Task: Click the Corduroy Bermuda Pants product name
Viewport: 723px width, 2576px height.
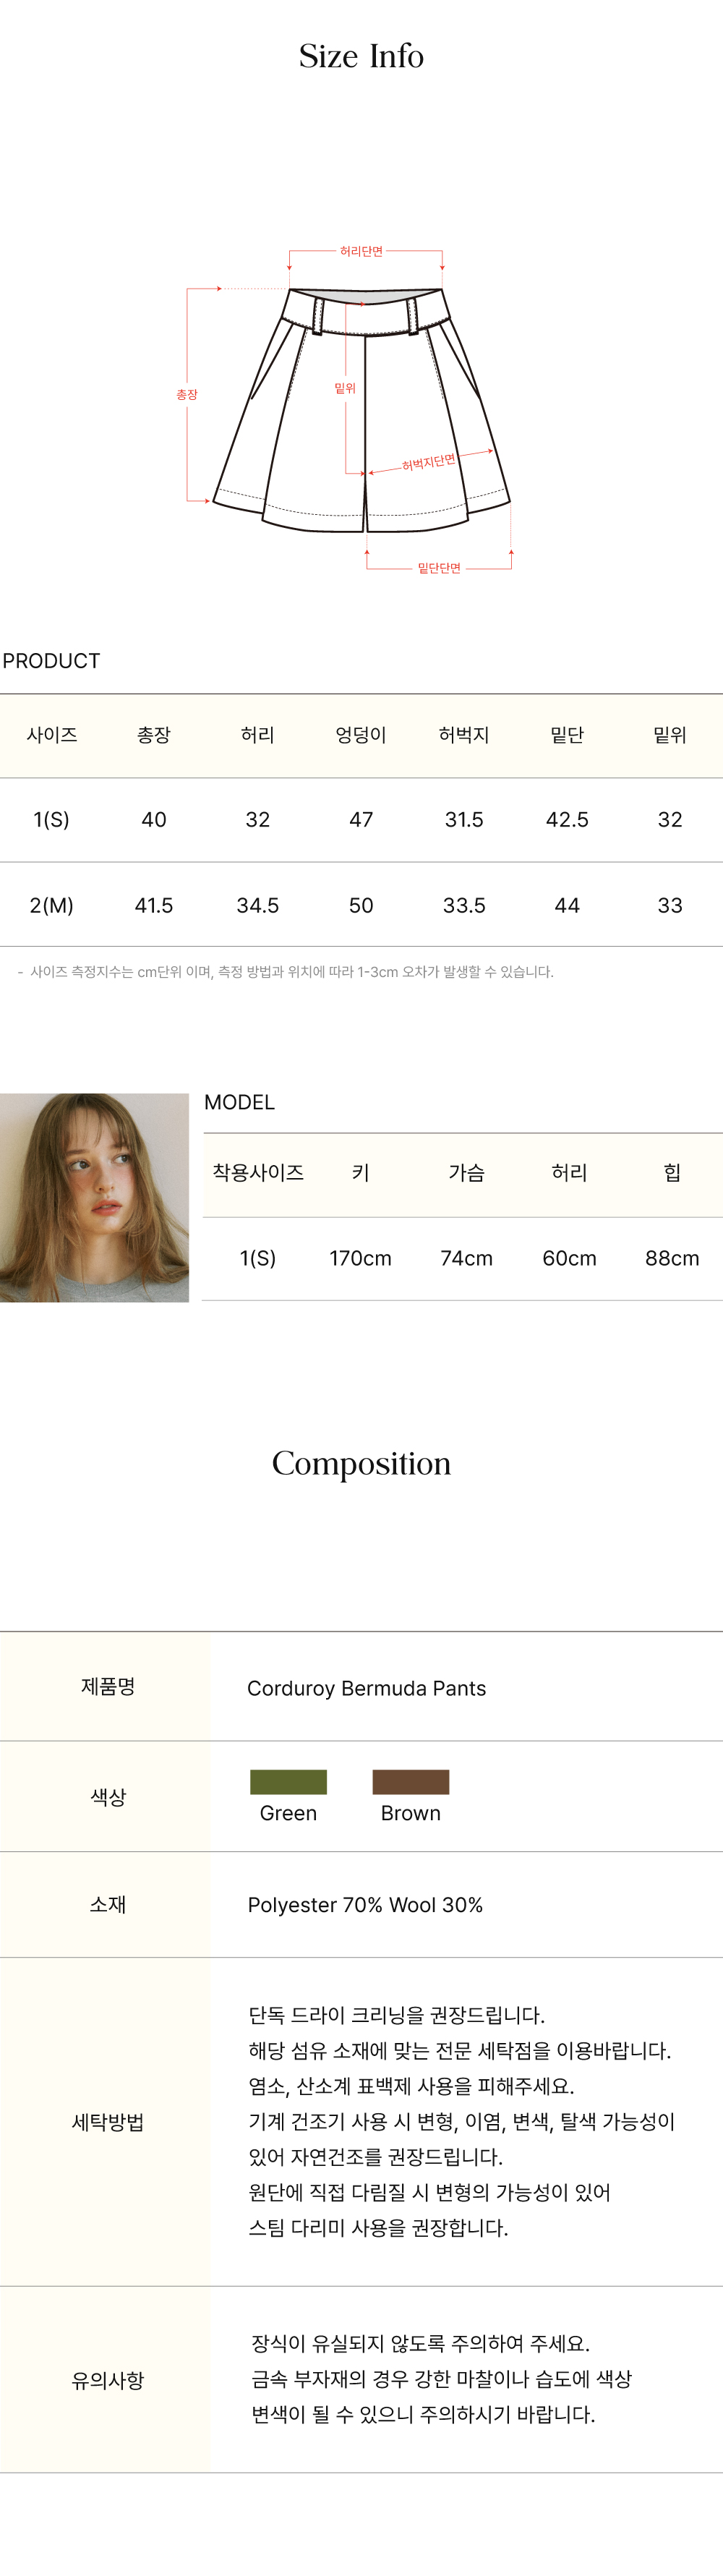Action: (x=366, y=1688)
